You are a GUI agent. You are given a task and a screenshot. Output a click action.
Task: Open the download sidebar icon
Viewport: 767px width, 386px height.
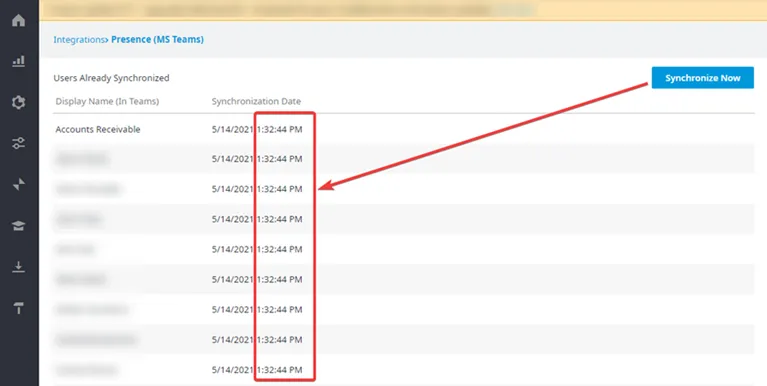(x=19, y=267)
